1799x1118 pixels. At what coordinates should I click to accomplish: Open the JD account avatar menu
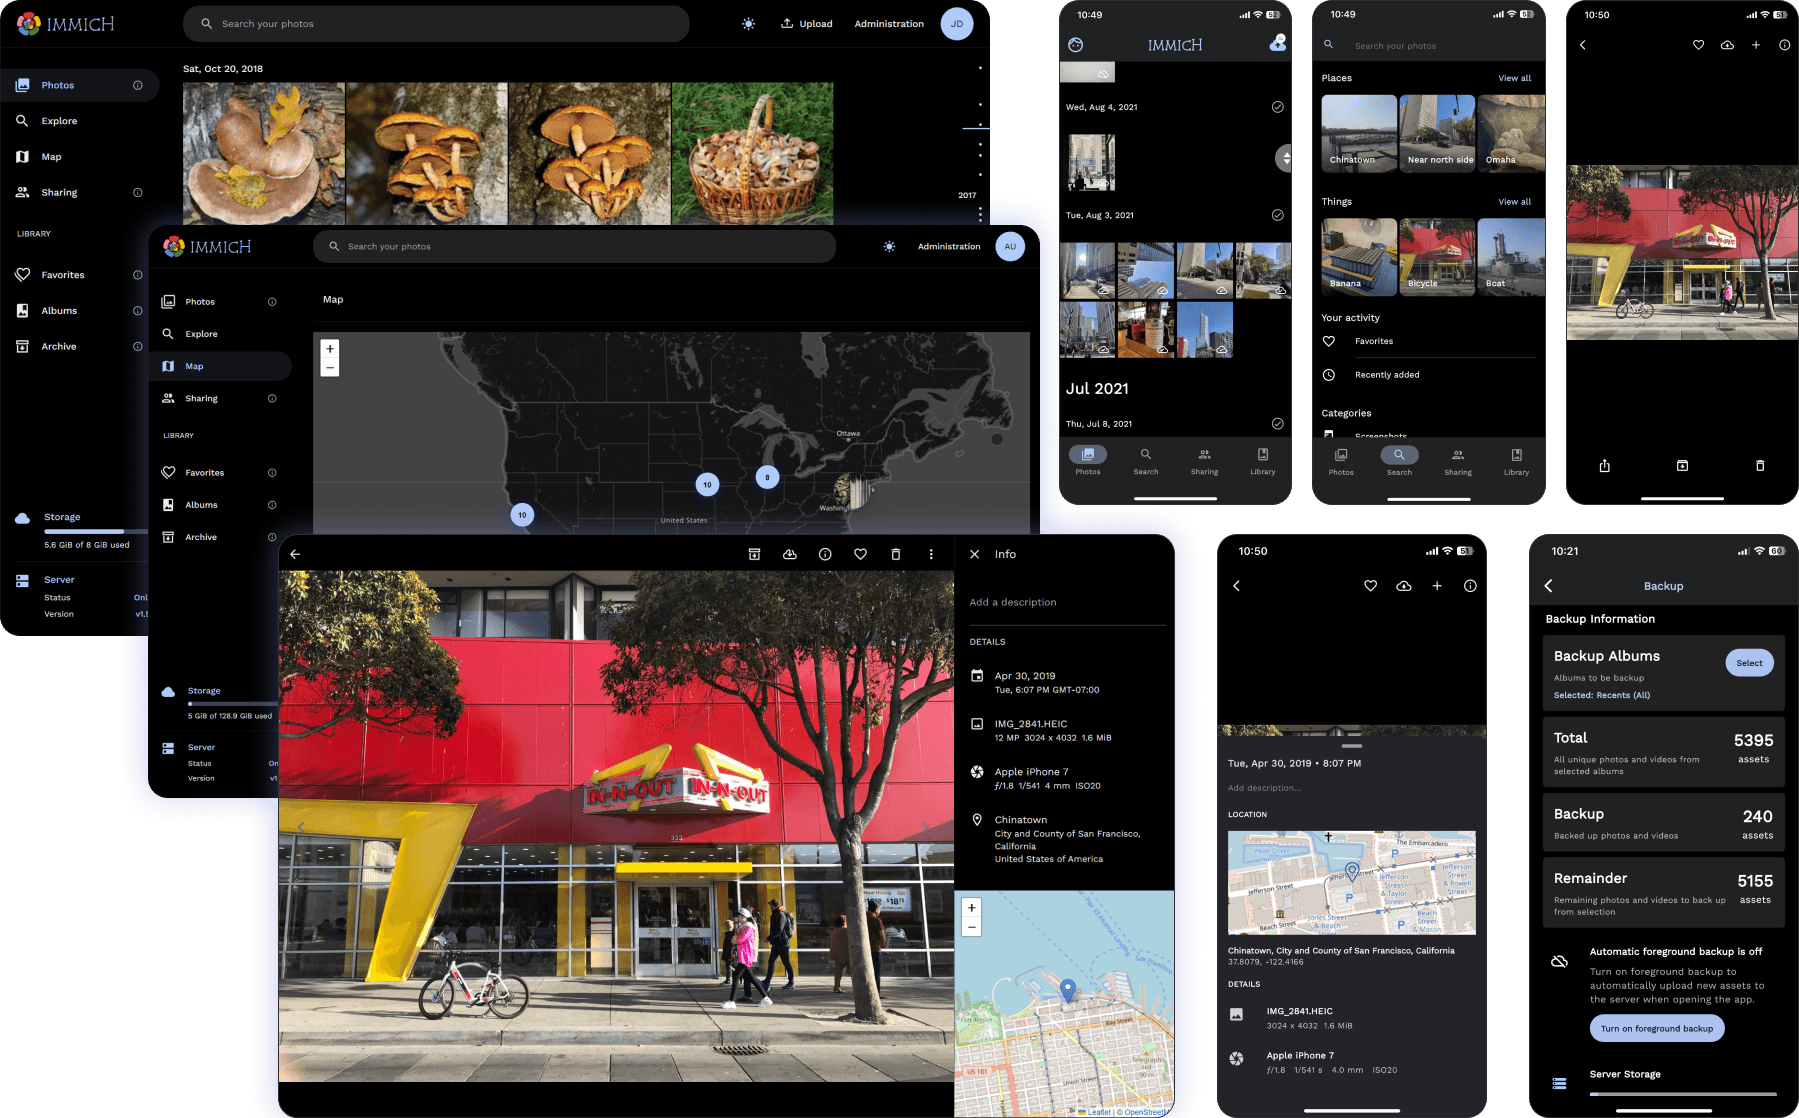pyautogui.click(x=957, y=23)
